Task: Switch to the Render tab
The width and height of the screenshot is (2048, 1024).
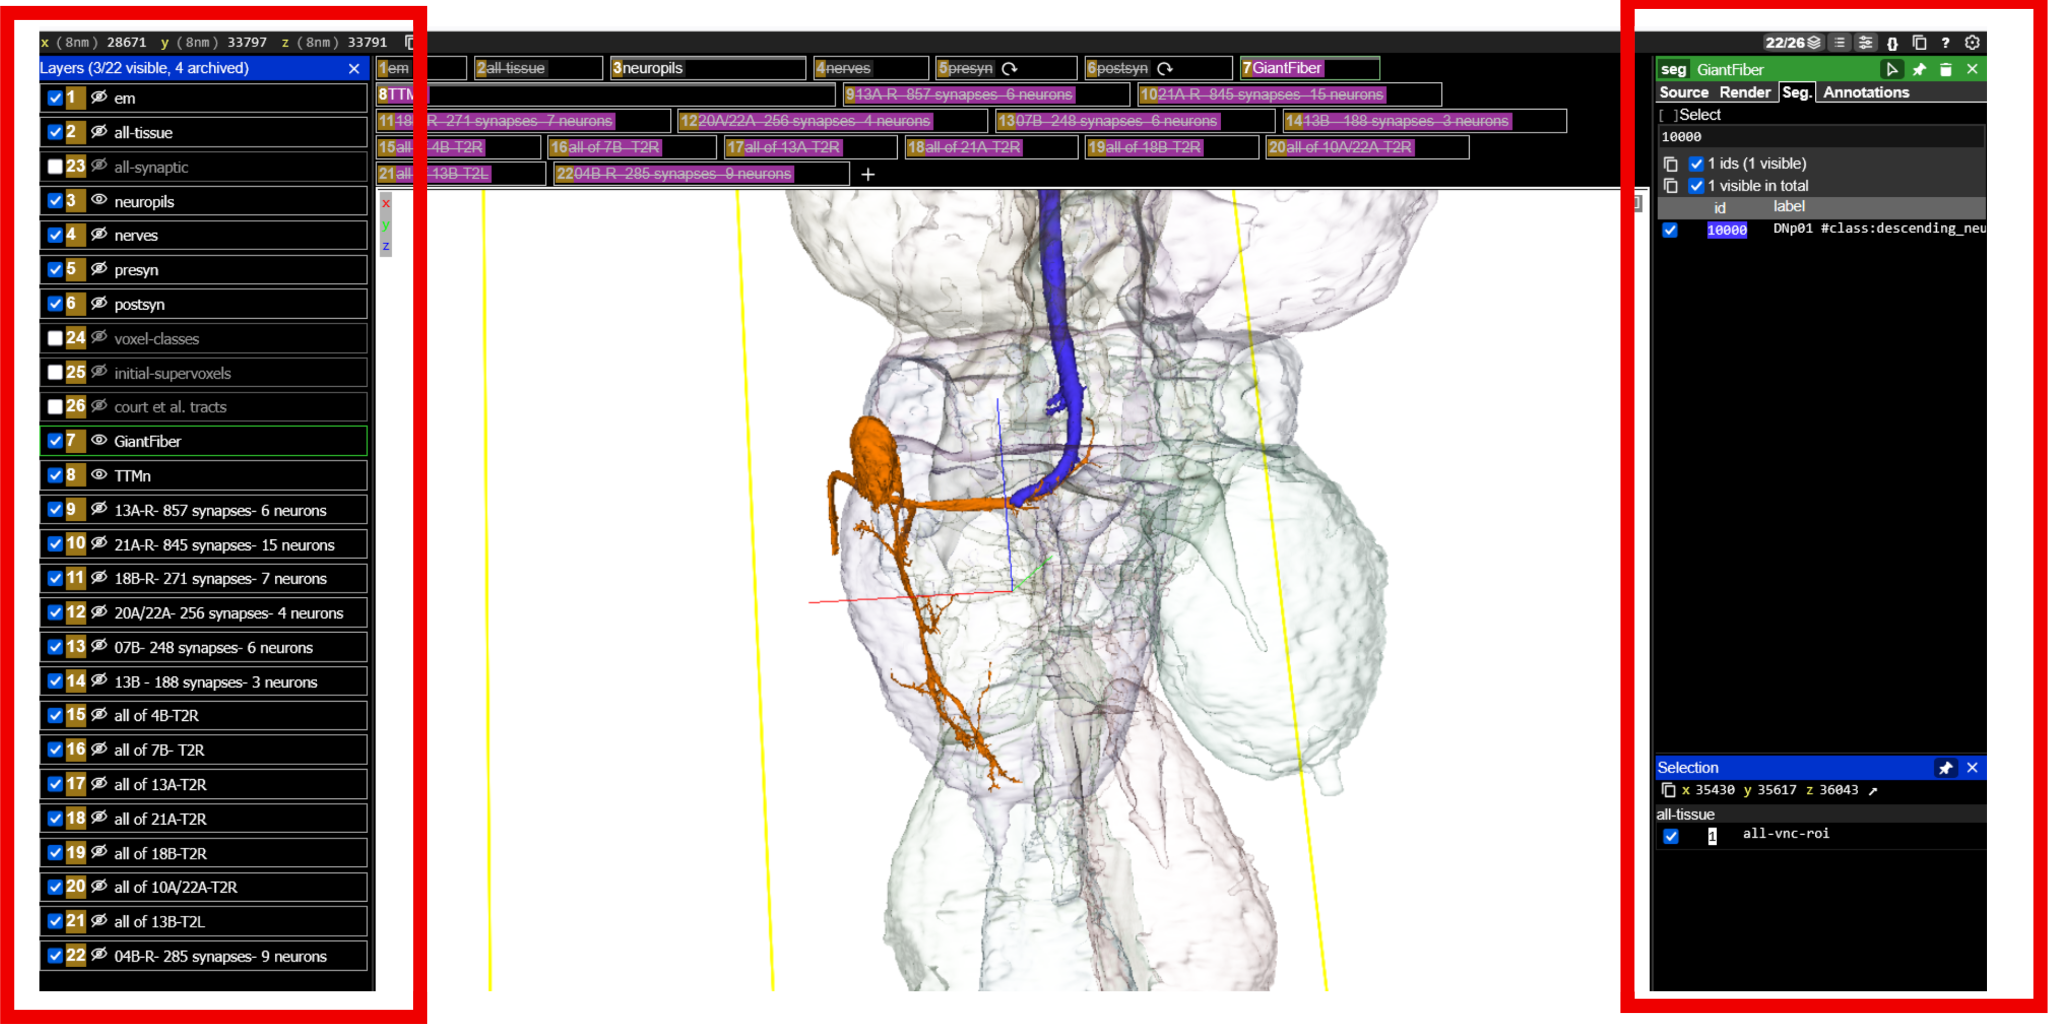Action: (1745, 92)
